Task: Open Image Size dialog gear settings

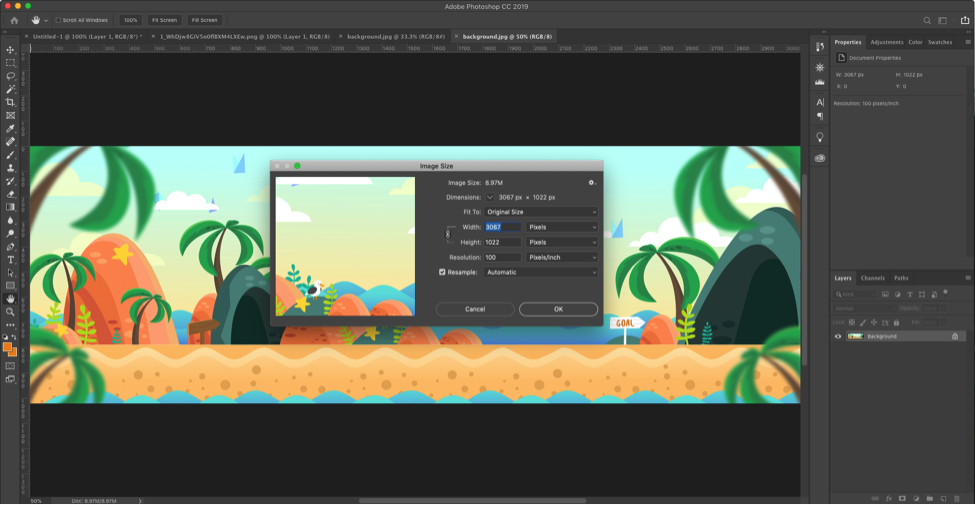Action: point(592,183)
